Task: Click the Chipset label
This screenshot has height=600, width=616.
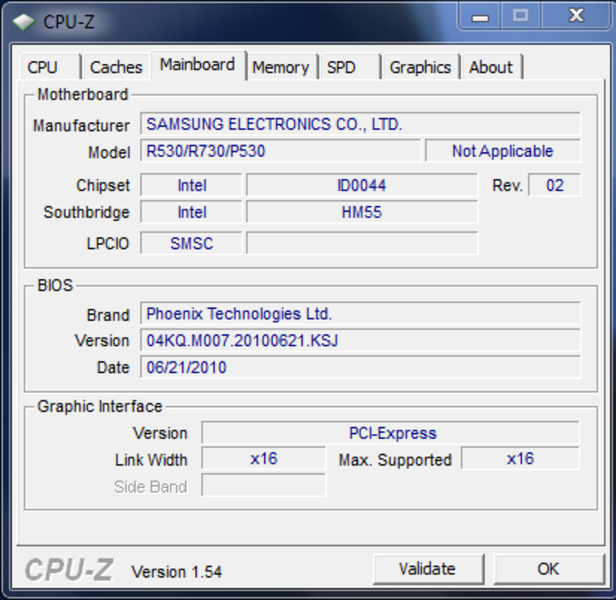Action: 103,185
